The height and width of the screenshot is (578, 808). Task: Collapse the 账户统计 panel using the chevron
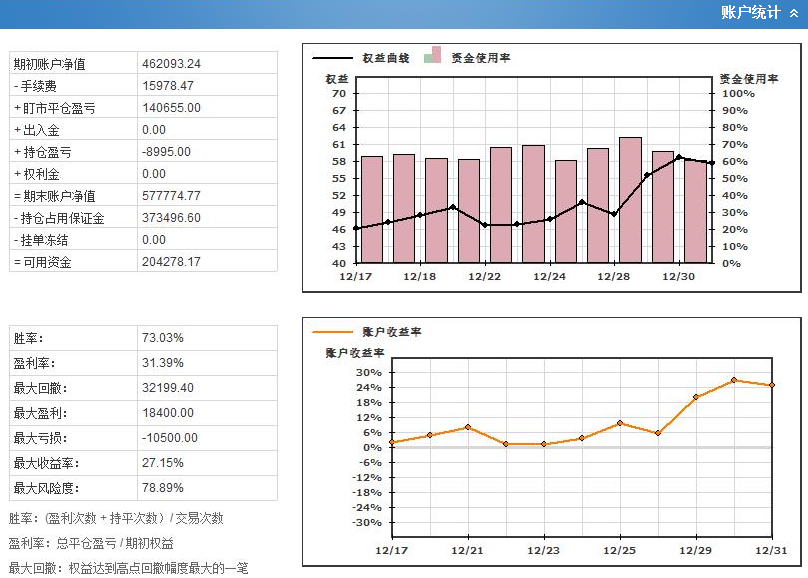794,14
